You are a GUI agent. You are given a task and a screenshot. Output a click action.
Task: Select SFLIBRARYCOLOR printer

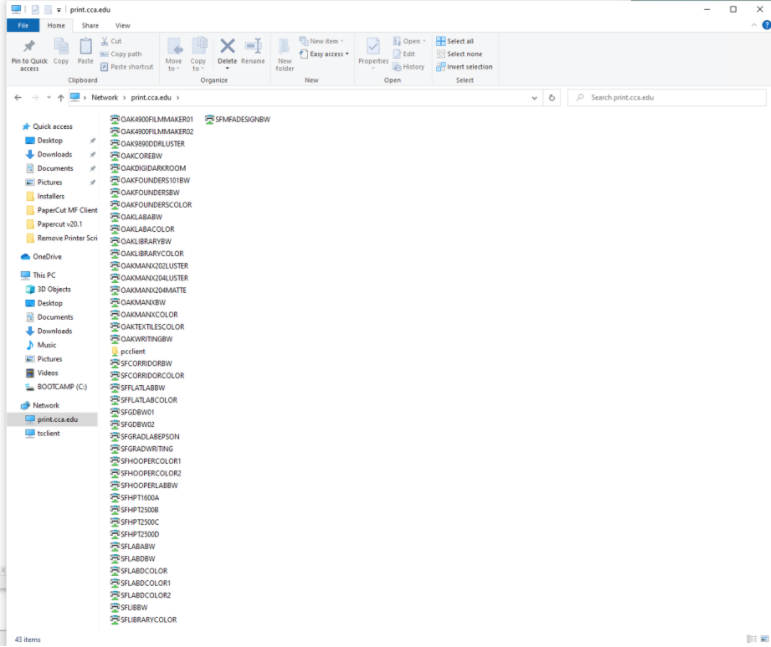[x=144, y=620]
